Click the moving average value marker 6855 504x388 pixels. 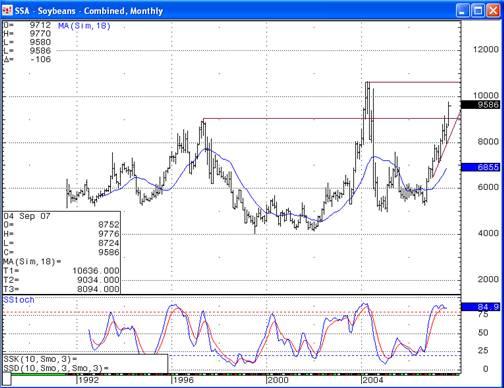[x=480, y=167]
